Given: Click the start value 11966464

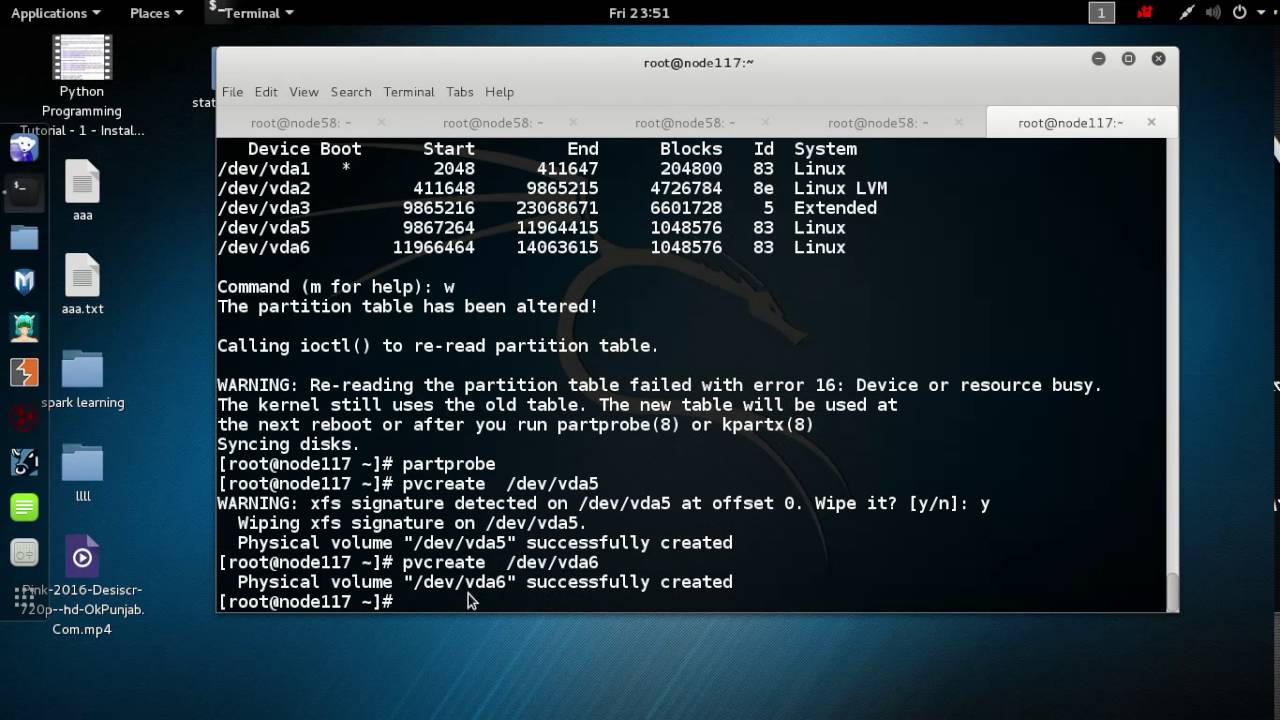Looking at the screenshot, I should [x=433, y=247].
